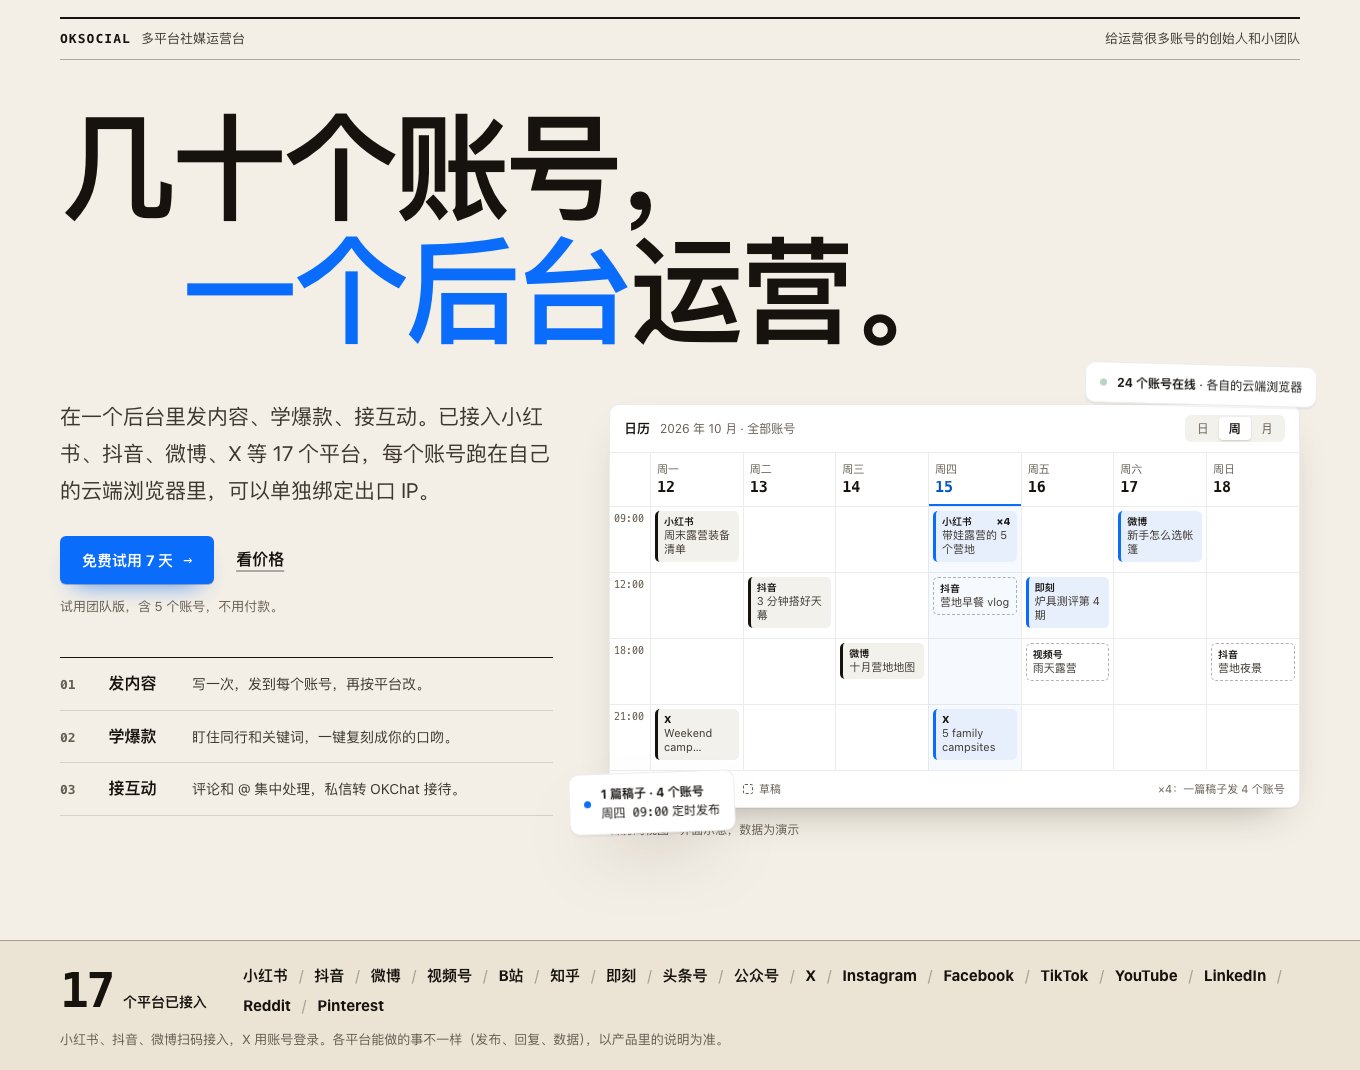Open draft 抖音 营地早餐 vlog event

click(975, 596)
